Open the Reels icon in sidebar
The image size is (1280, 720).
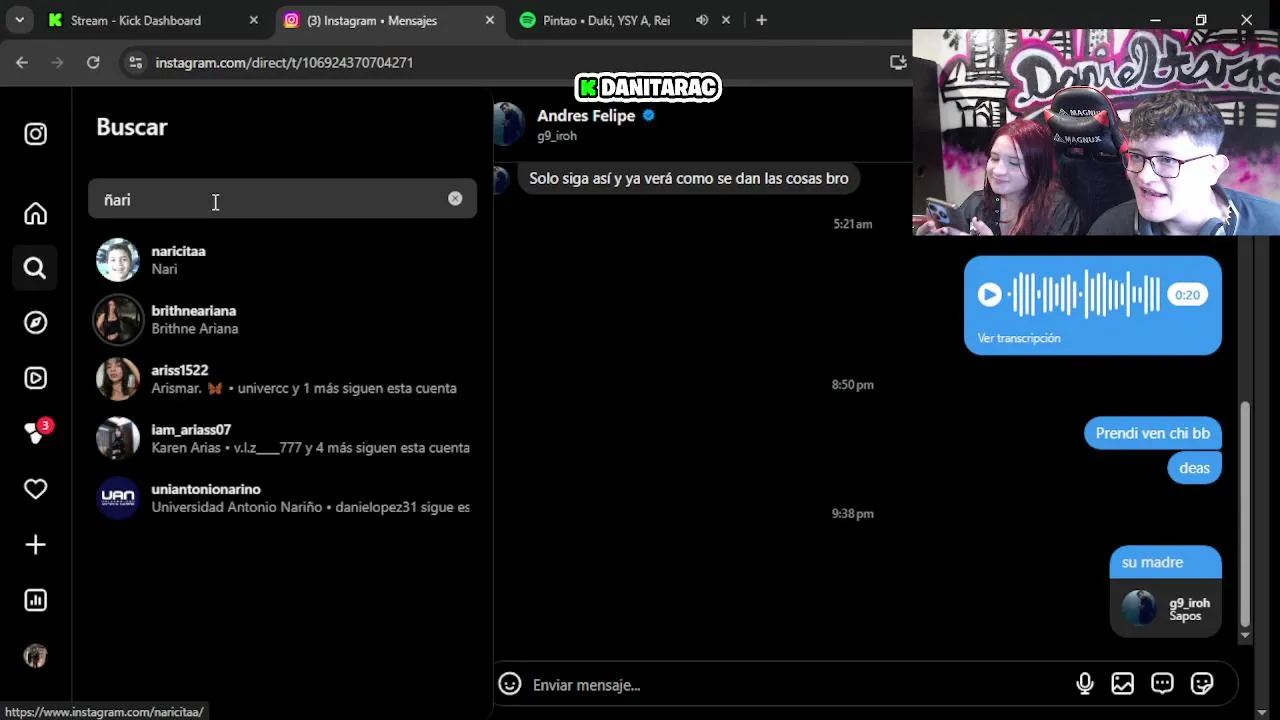[35, 378]
